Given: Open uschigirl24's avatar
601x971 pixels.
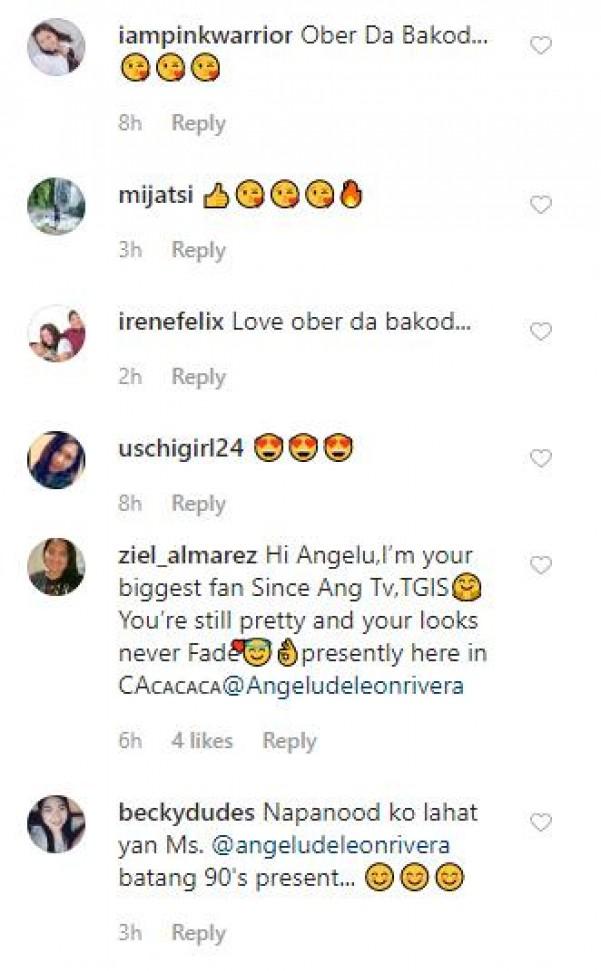Looking at the screenshot, I should [x=56, y=460].
